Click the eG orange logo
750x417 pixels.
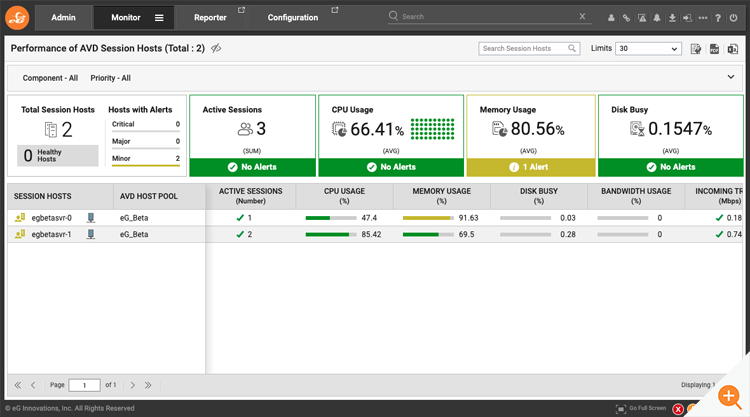click(17, 18)
